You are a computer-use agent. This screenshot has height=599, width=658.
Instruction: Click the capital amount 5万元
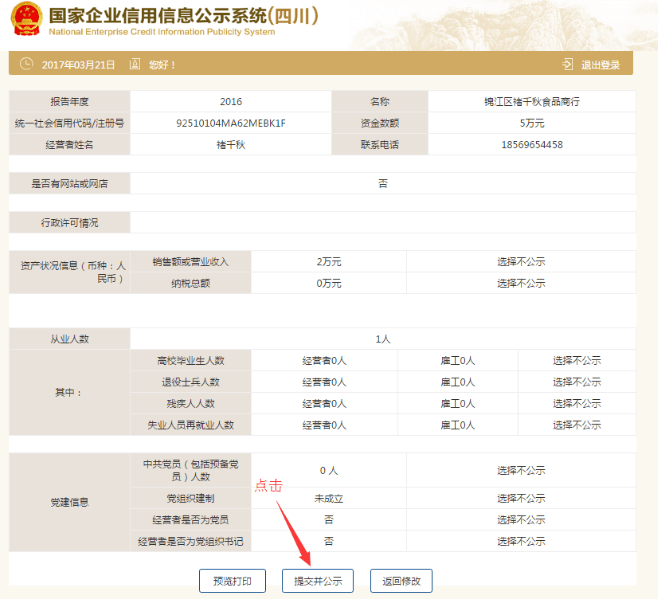click(532, 123)
